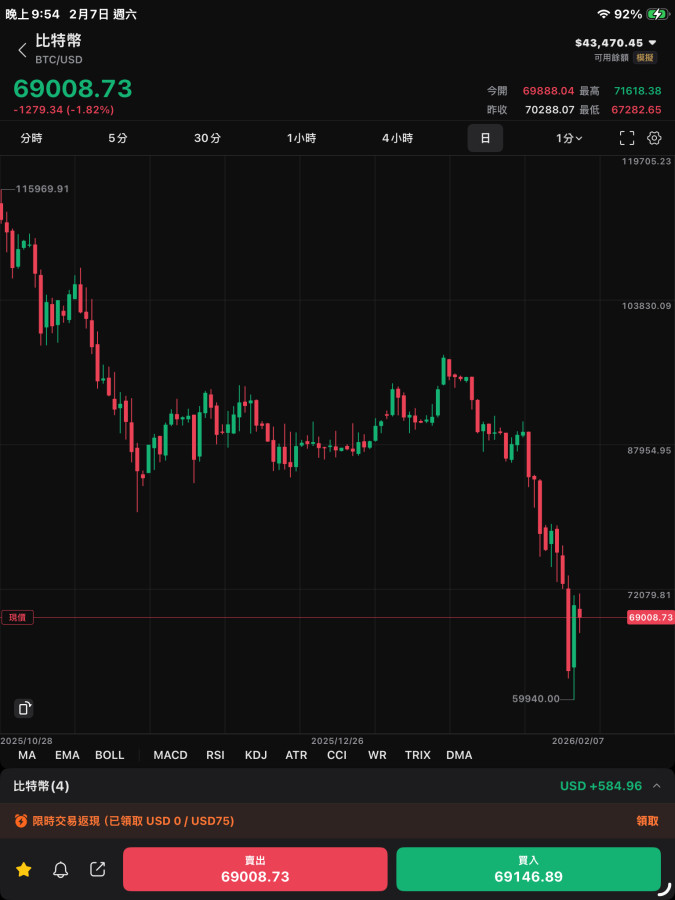This screenshot has height=900, width=675.
Task: Toggle the favorite star icon
Action: (23, 870)
